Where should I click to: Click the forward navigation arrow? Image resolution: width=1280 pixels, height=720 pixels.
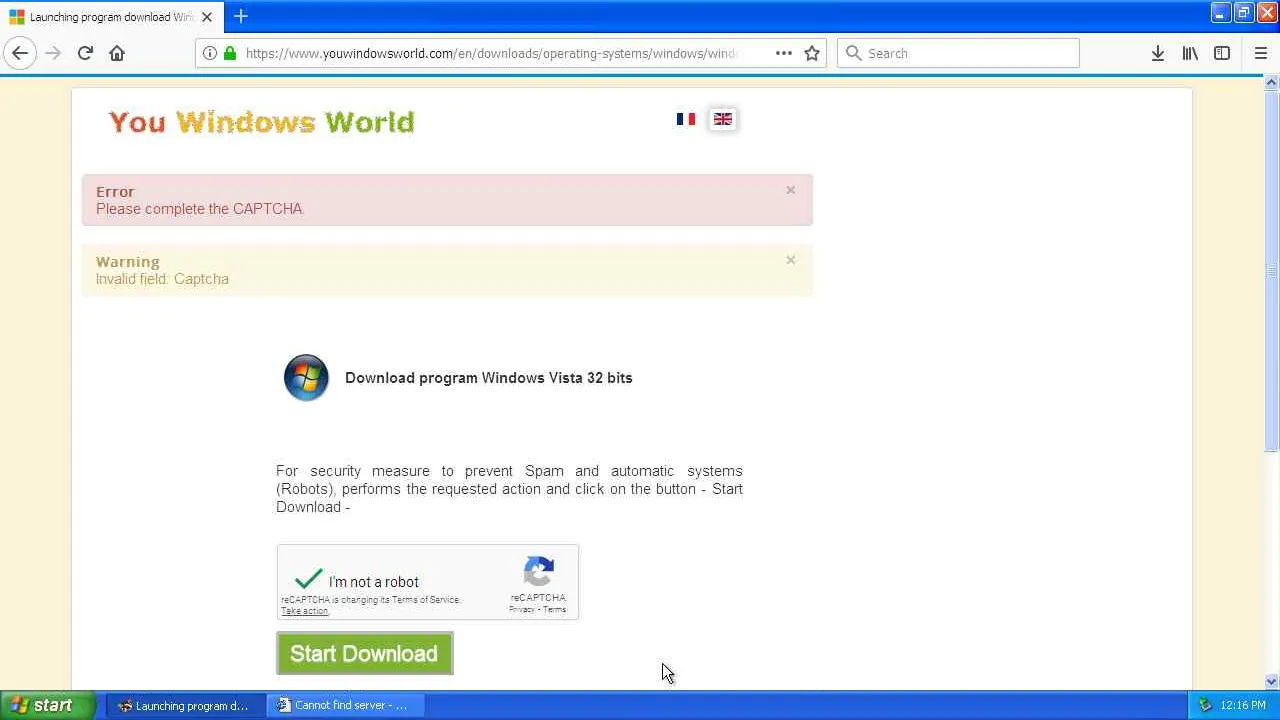[x=53, y=53]
